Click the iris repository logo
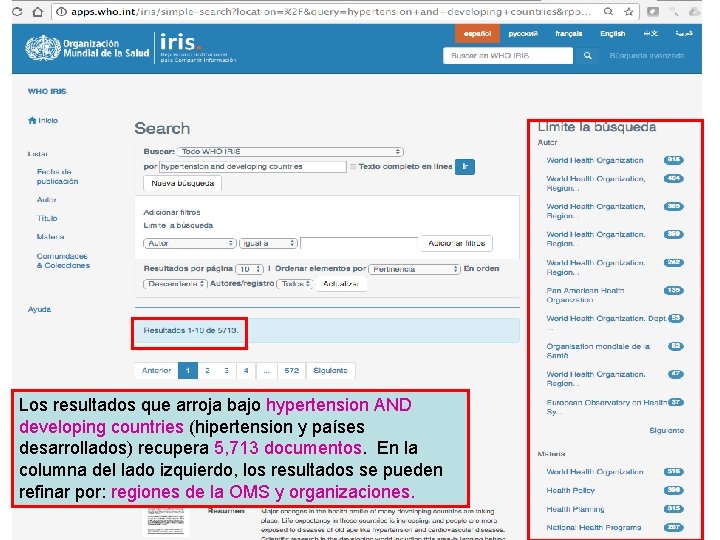 tap(197, 48)
